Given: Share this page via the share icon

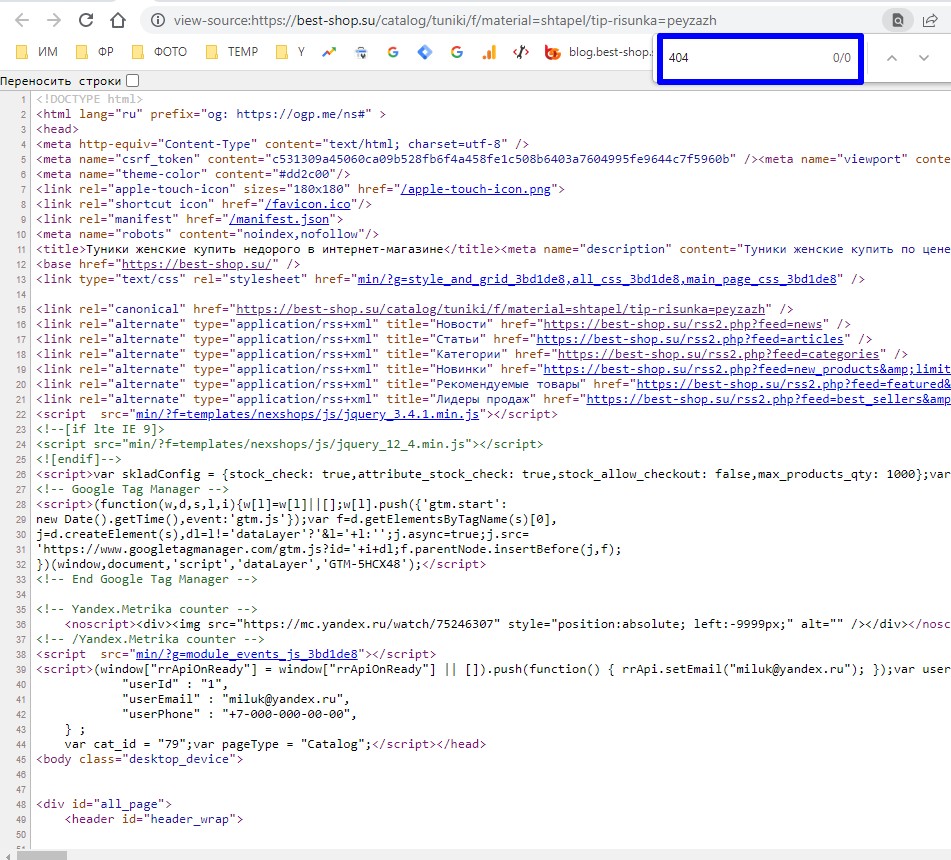Looking at the screenshot, I should (x=930, y=21).
